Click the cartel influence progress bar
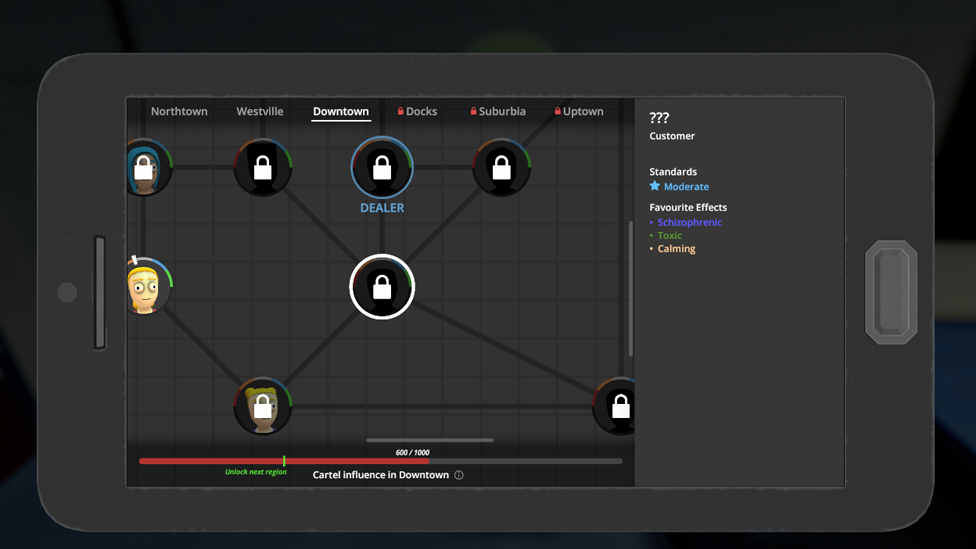The width and height of the screenshot is (976, 549). [x=381, y=461]
